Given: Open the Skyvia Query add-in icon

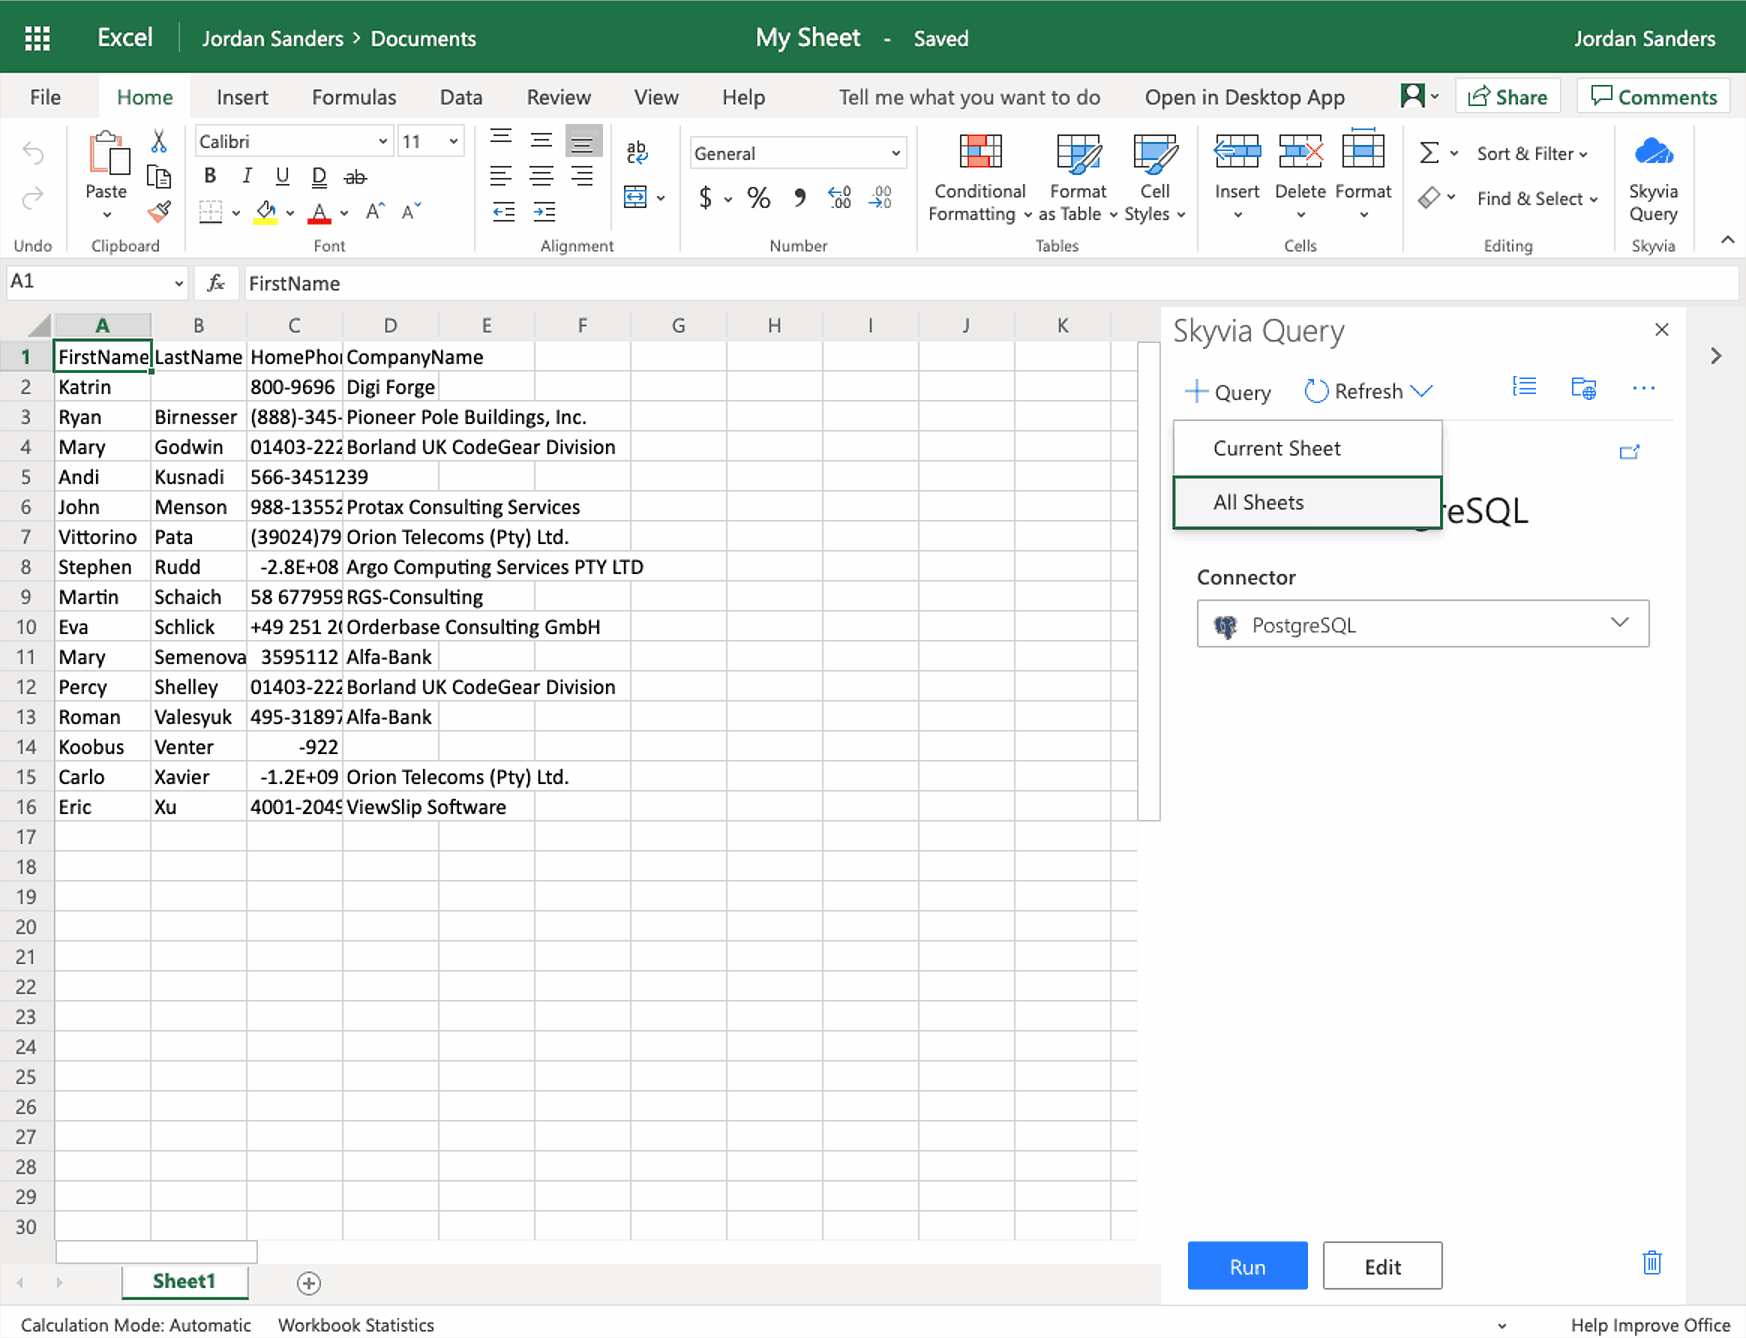Looking at the screenshot, I should point(1652,153).
